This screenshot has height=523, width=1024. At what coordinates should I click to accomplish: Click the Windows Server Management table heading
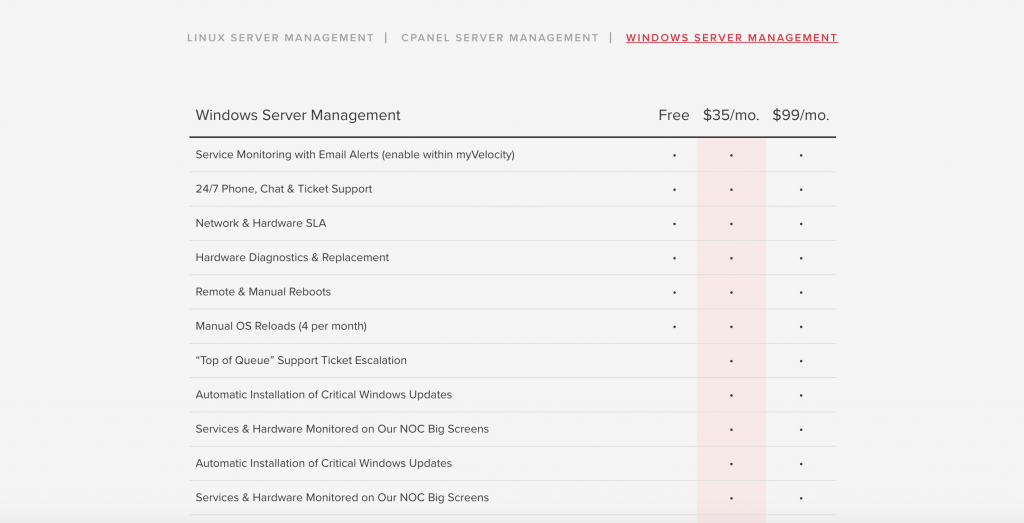coord(298,115)
